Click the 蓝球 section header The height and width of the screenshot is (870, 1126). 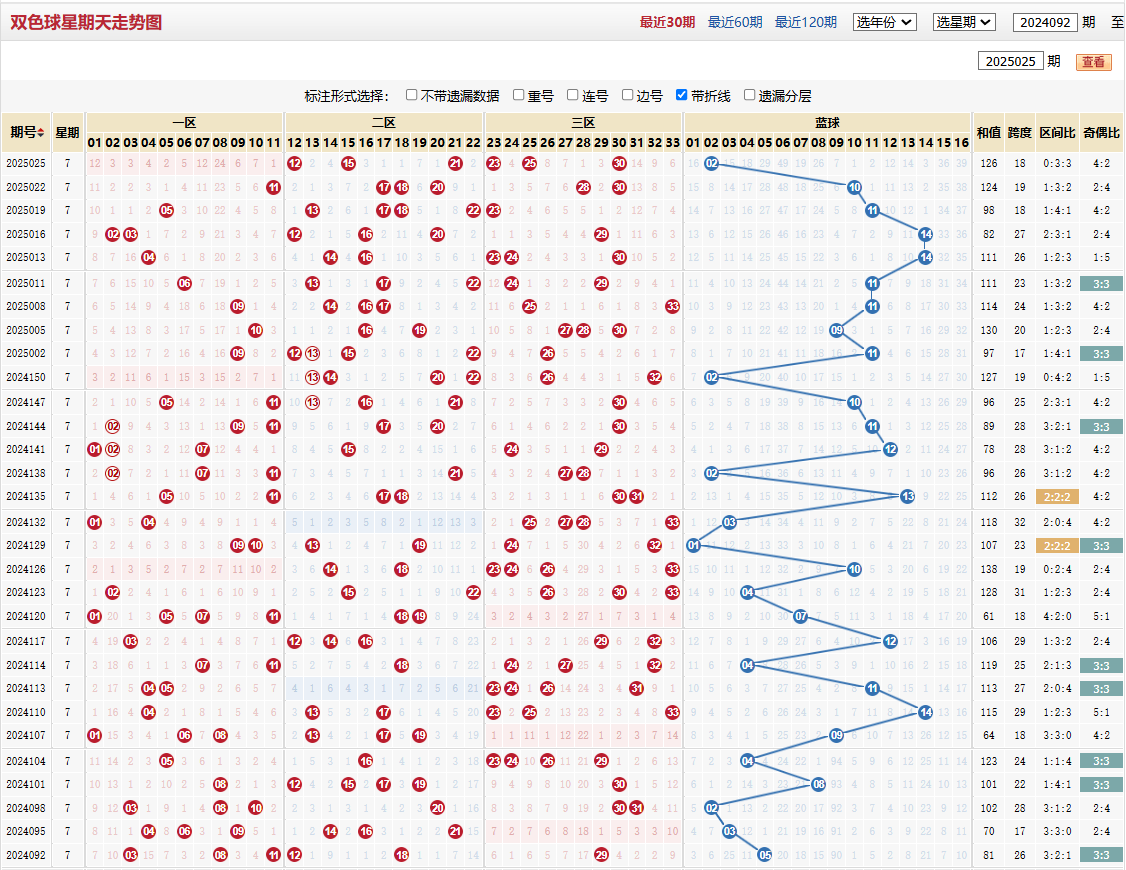point(827,123)
